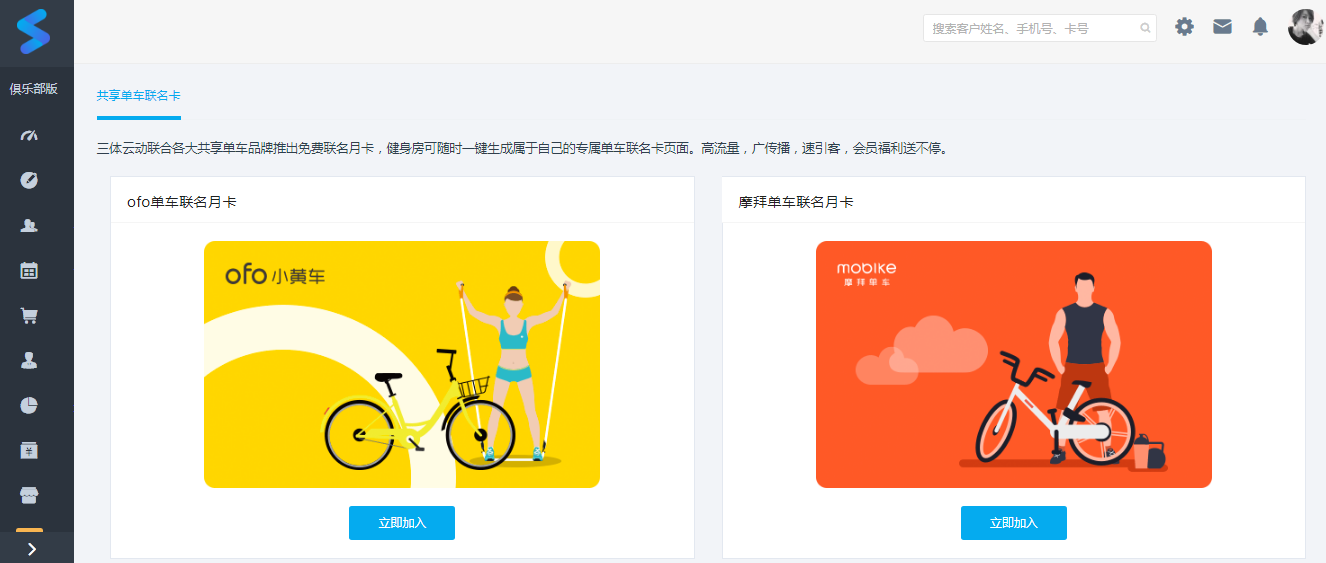1326x563 pixels.
Task: Open the yen finance icon in sidebar
Action: tap(29, 450)
